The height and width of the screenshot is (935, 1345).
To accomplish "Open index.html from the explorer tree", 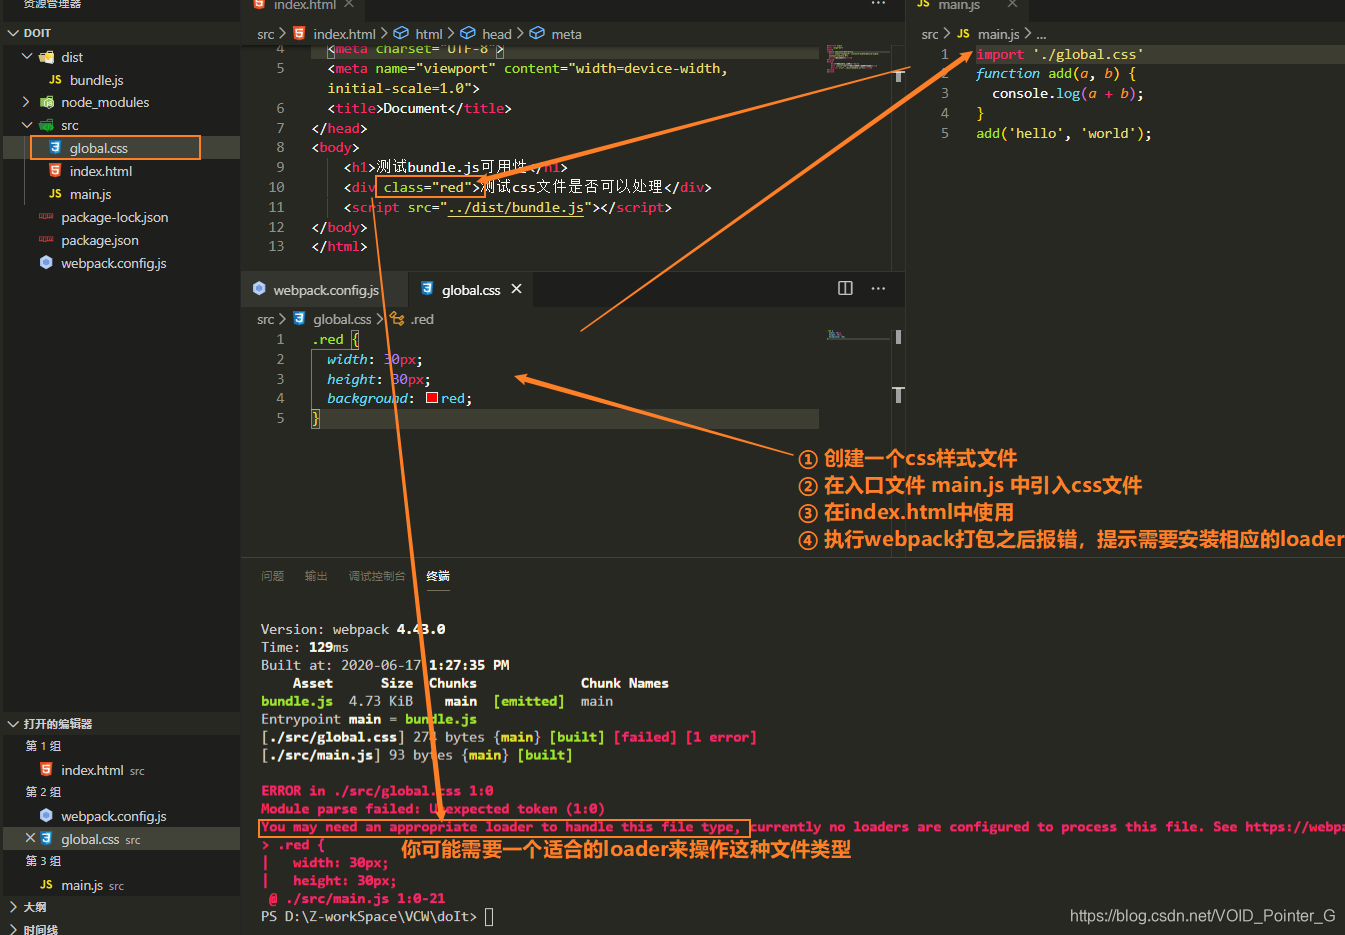I will [x=101, y=171].
